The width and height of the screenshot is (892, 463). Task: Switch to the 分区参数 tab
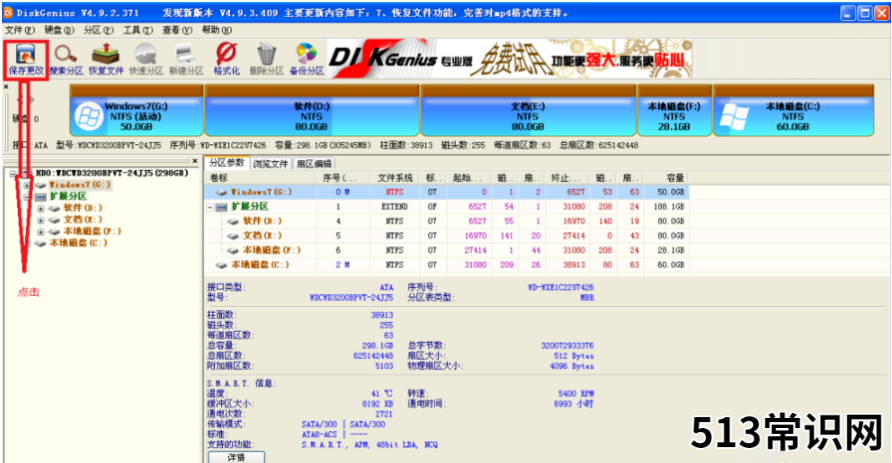[x=227, y=163]
